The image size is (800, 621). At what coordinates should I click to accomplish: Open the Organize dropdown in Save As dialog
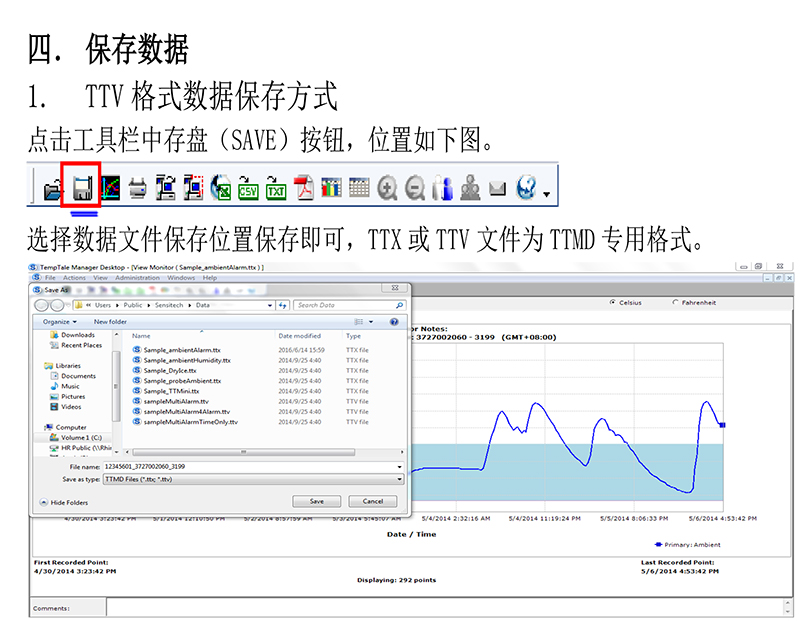click(x=58, y=321)
